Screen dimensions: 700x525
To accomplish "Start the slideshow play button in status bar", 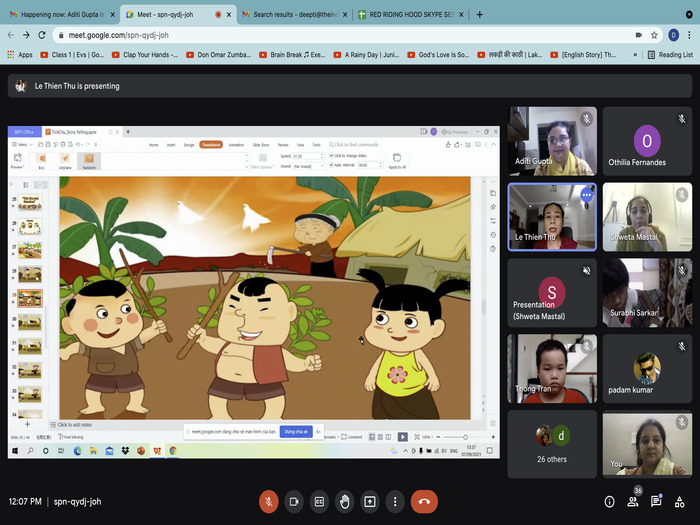I will pyautogui.click(x=403, y=437).
